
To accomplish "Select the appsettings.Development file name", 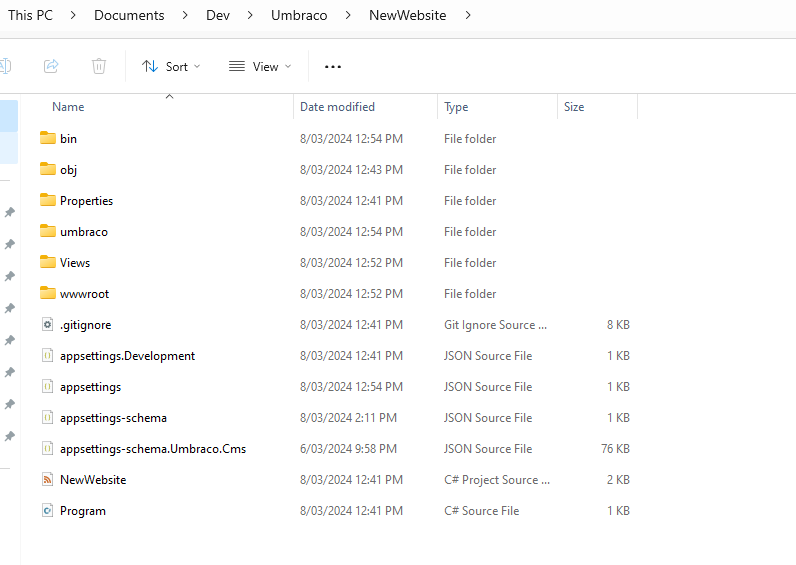I will tap(127, 355).
